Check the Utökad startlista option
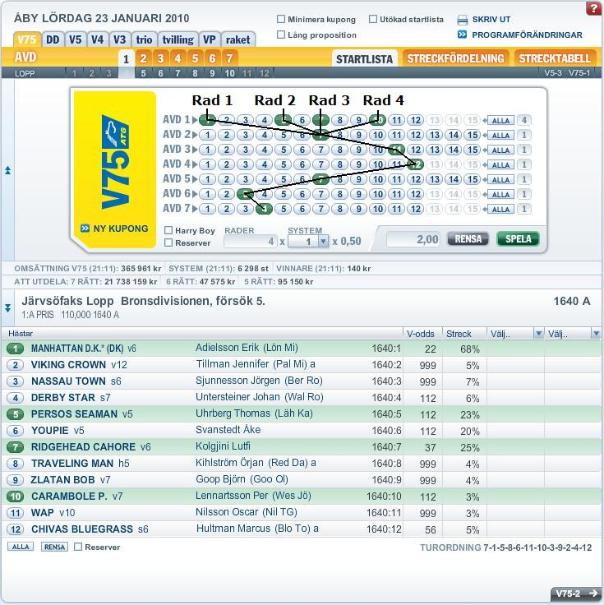The width and height of the screenshot is (604, 605). pos(373,20)
